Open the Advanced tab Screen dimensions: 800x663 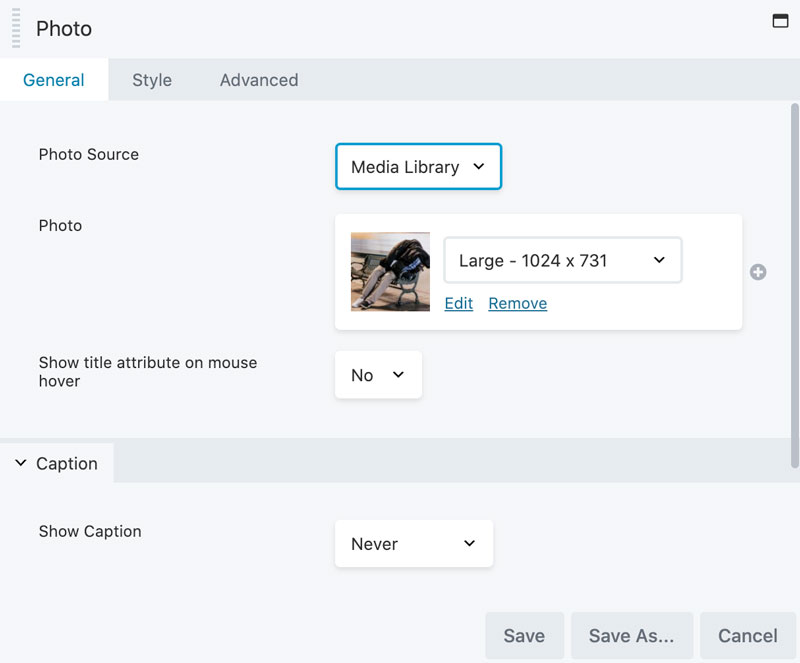[259, 80]
